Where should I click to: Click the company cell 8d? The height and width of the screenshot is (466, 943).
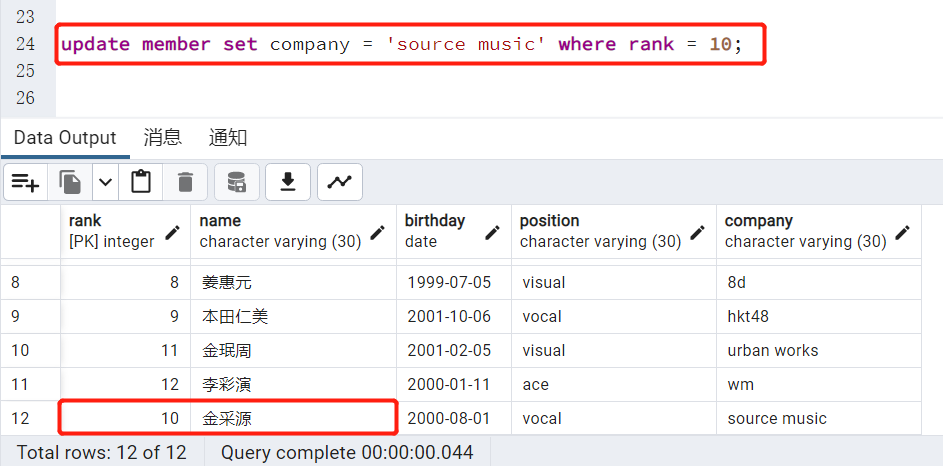pyautogui.click(x=819, y=282)
